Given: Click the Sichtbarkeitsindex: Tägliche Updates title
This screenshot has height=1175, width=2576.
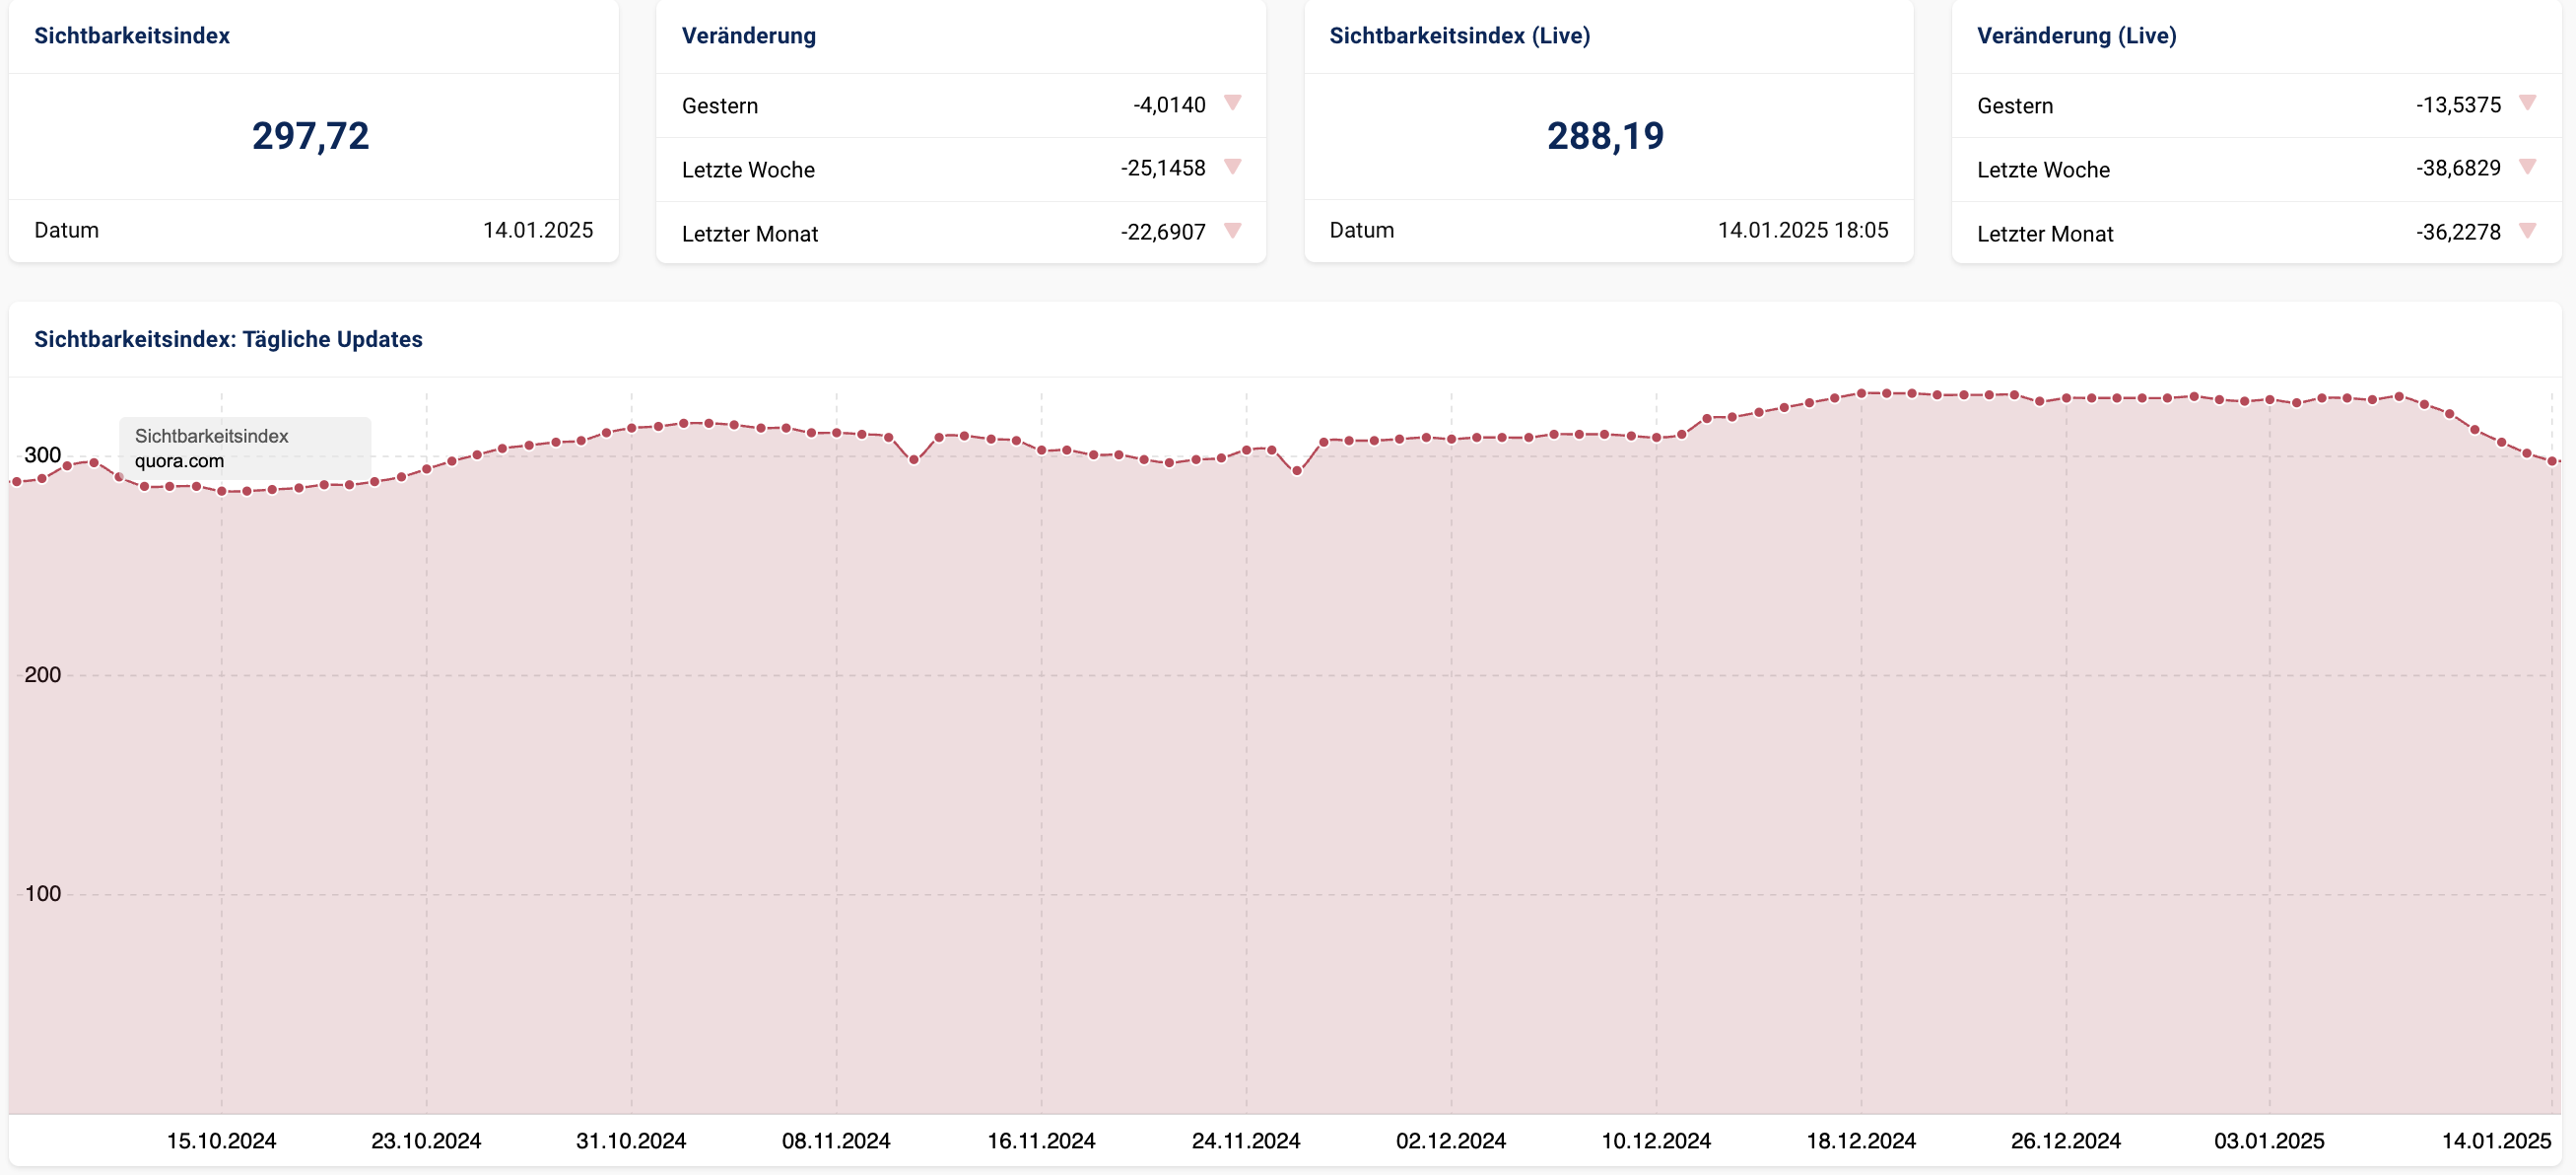Looking at the screenshot, I should click(x=228, y=340).
